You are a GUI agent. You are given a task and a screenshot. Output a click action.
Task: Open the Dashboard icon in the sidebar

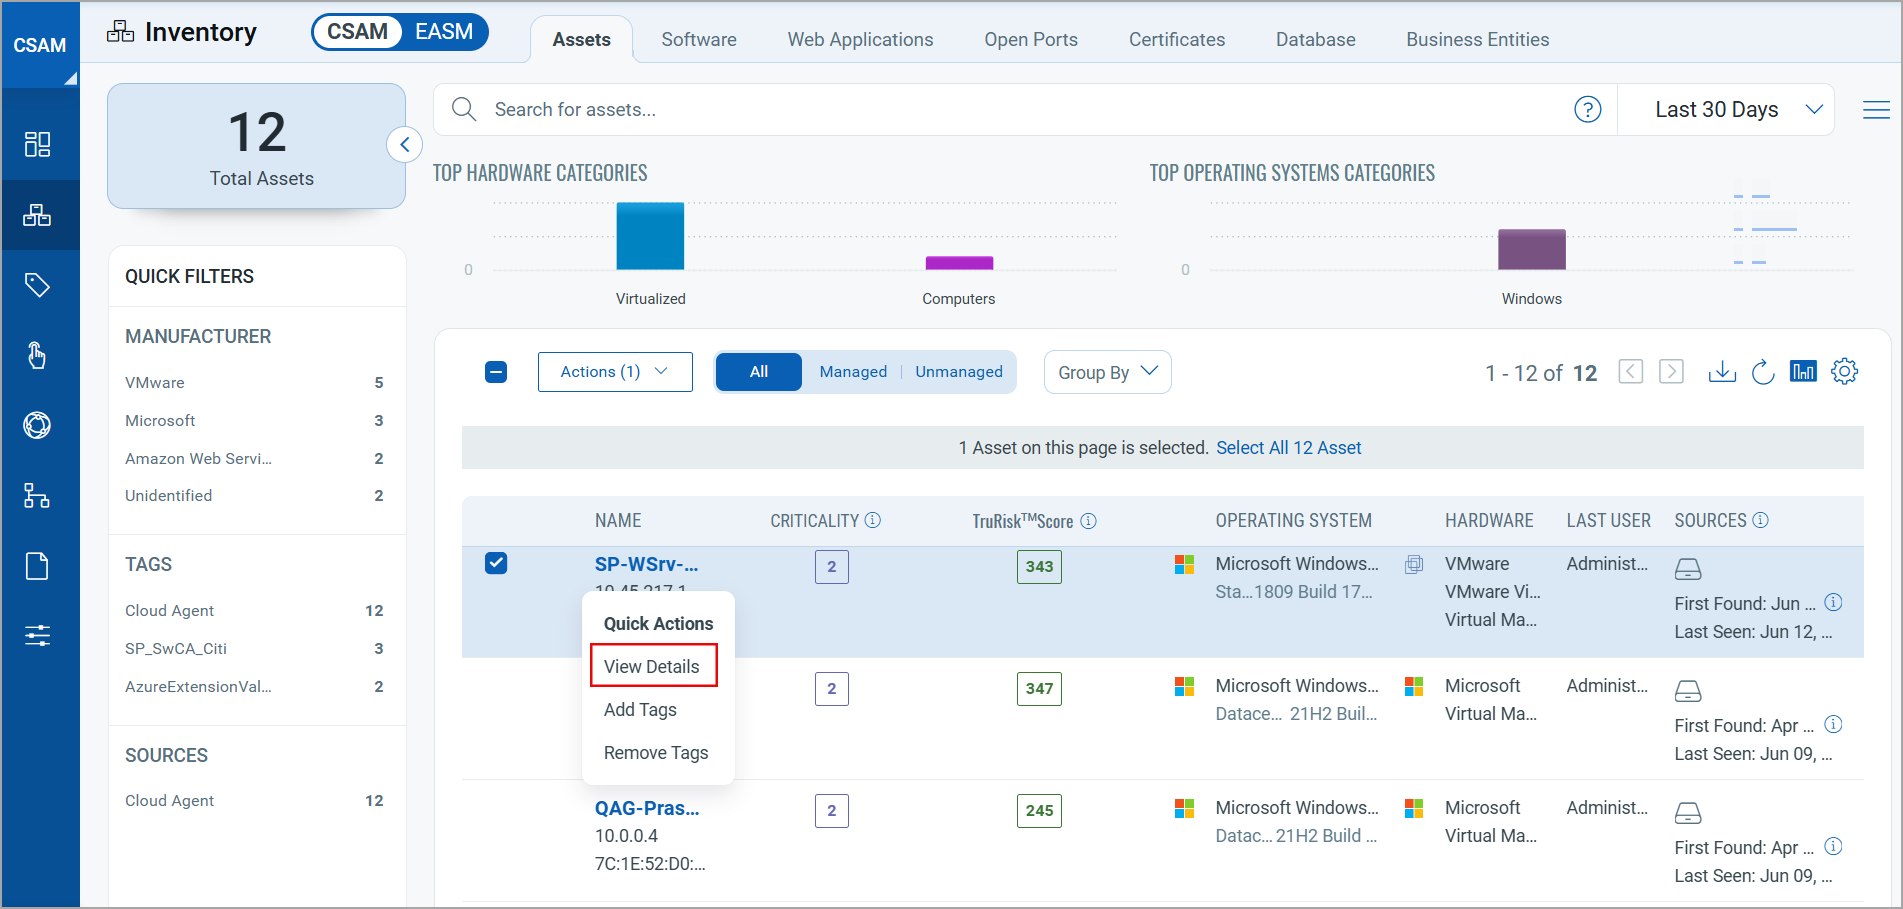coord(37,145)
